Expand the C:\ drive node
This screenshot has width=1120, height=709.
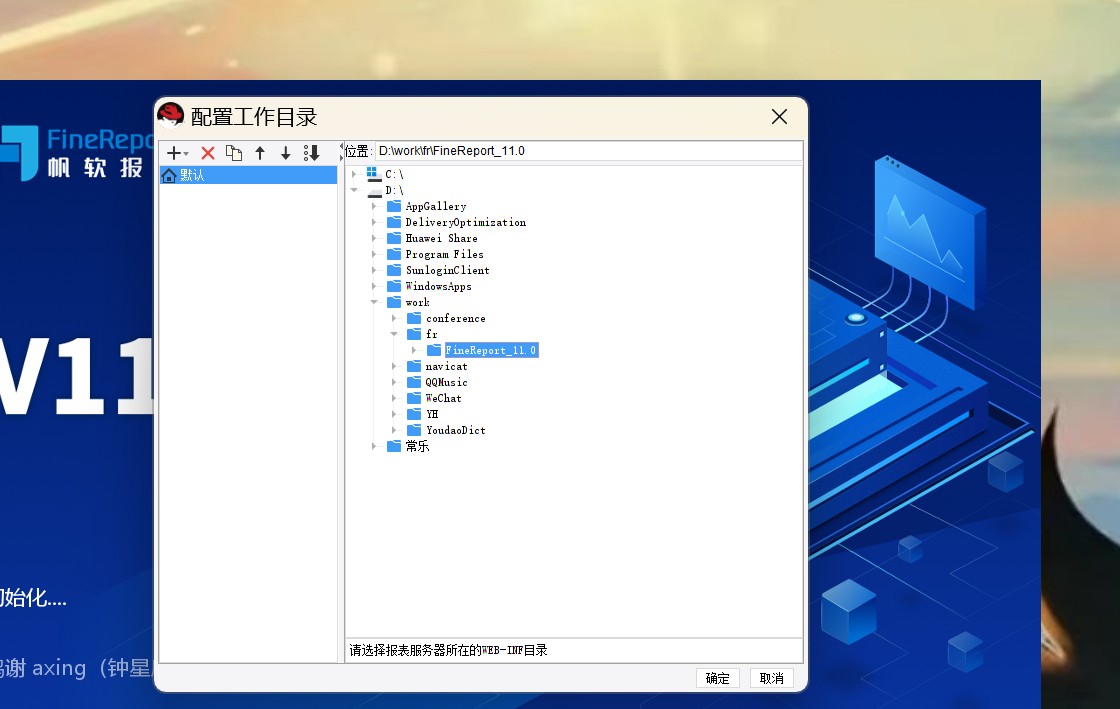click(x=354, y=174)
